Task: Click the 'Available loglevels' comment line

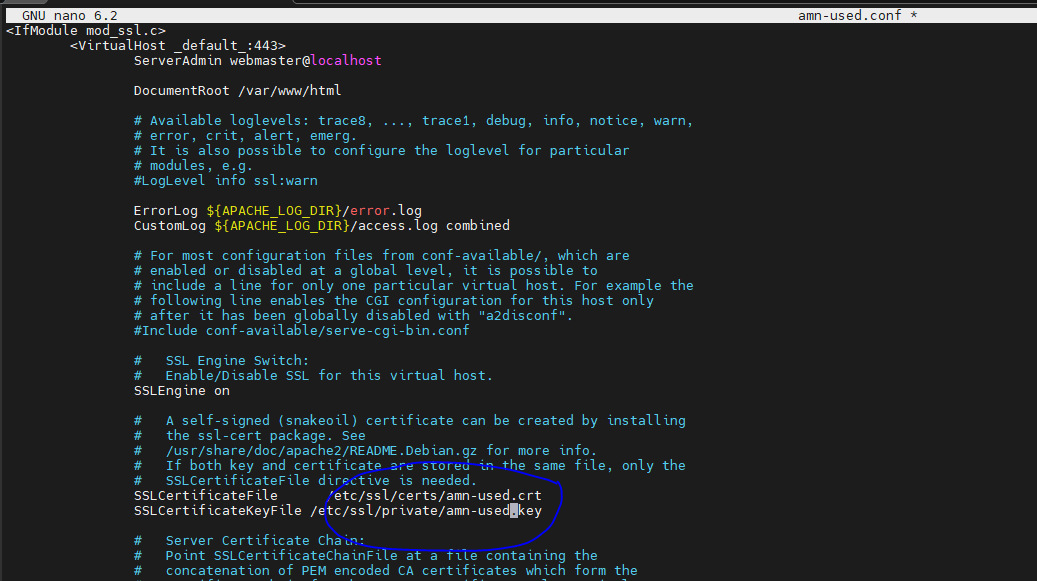Action: point(413,120)
